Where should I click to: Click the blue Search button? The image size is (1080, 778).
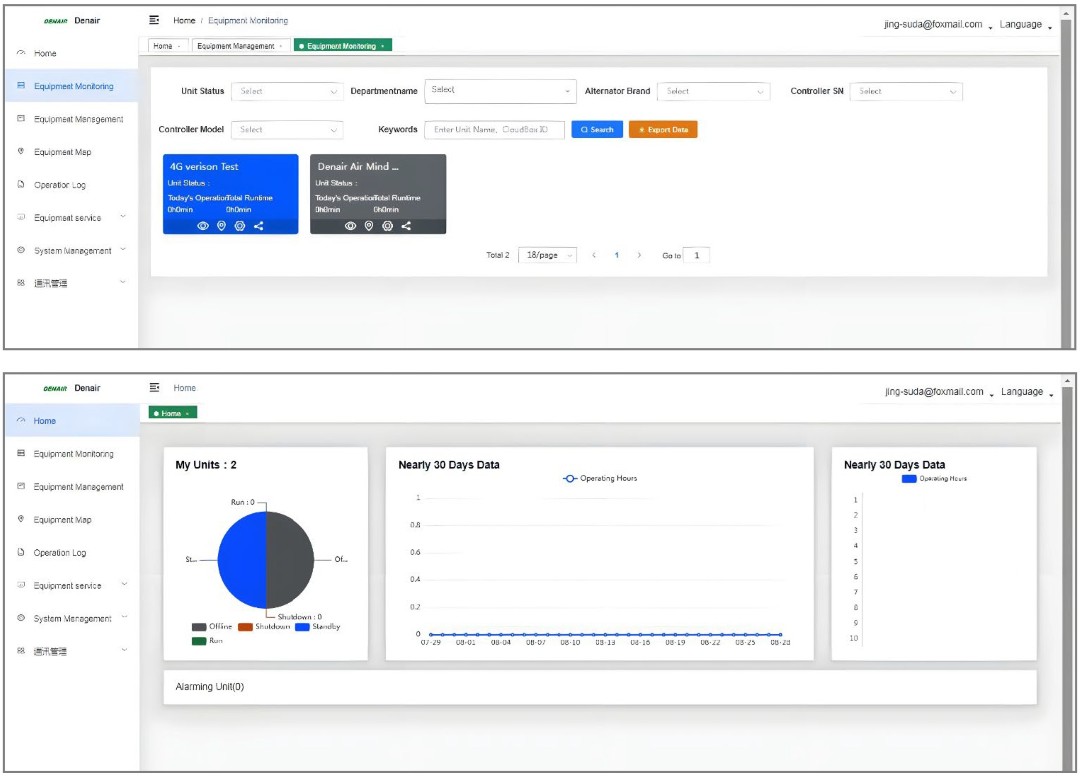point(597,130)
